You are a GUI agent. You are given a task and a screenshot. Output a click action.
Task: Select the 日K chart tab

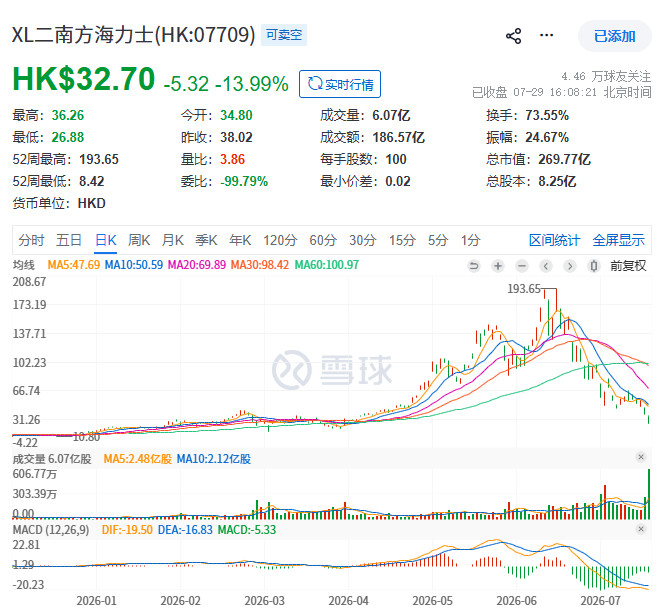(x=106, y=240)
